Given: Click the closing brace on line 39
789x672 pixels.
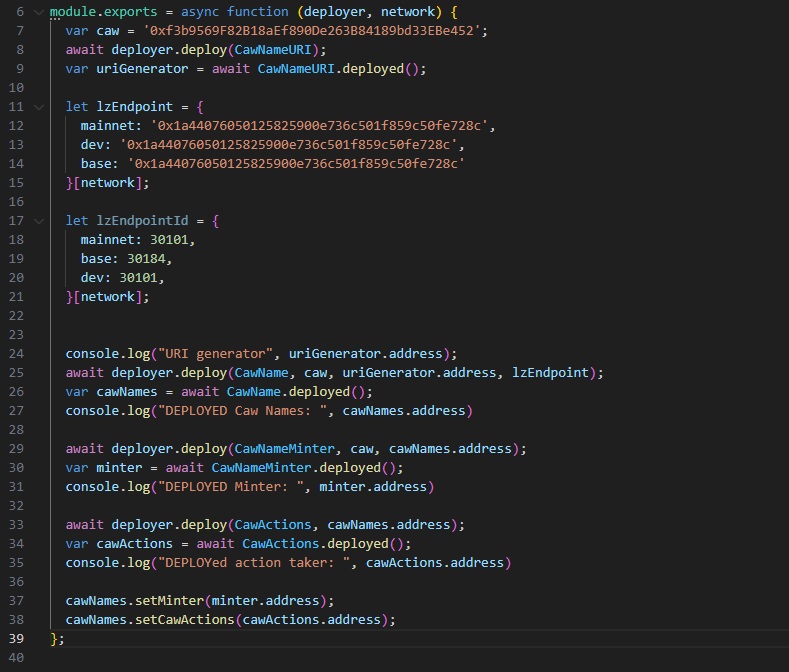Looking at the screenshot, I should tap(54, 639).
